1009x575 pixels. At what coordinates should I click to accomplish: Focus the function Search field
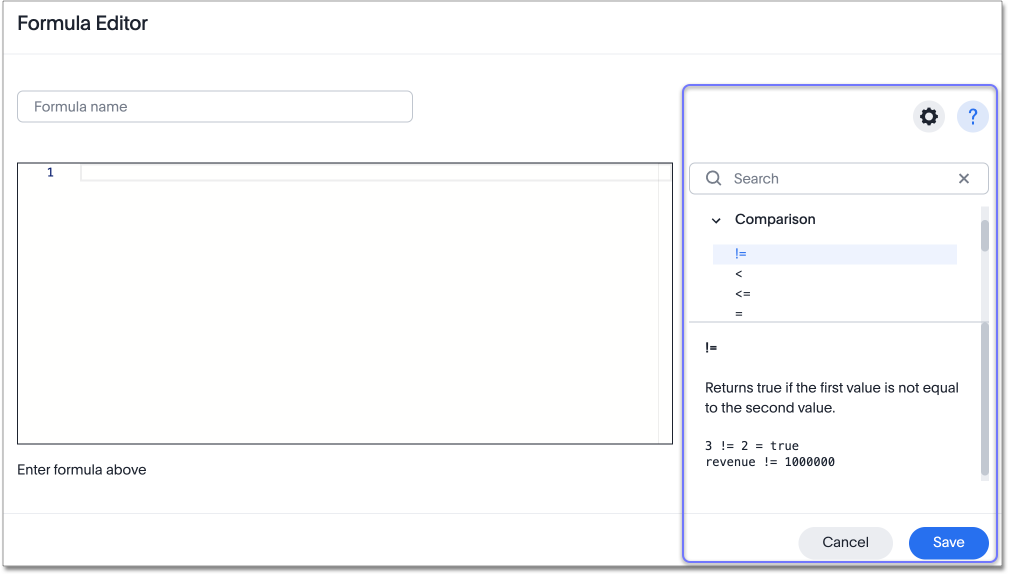tap(840, 179)
